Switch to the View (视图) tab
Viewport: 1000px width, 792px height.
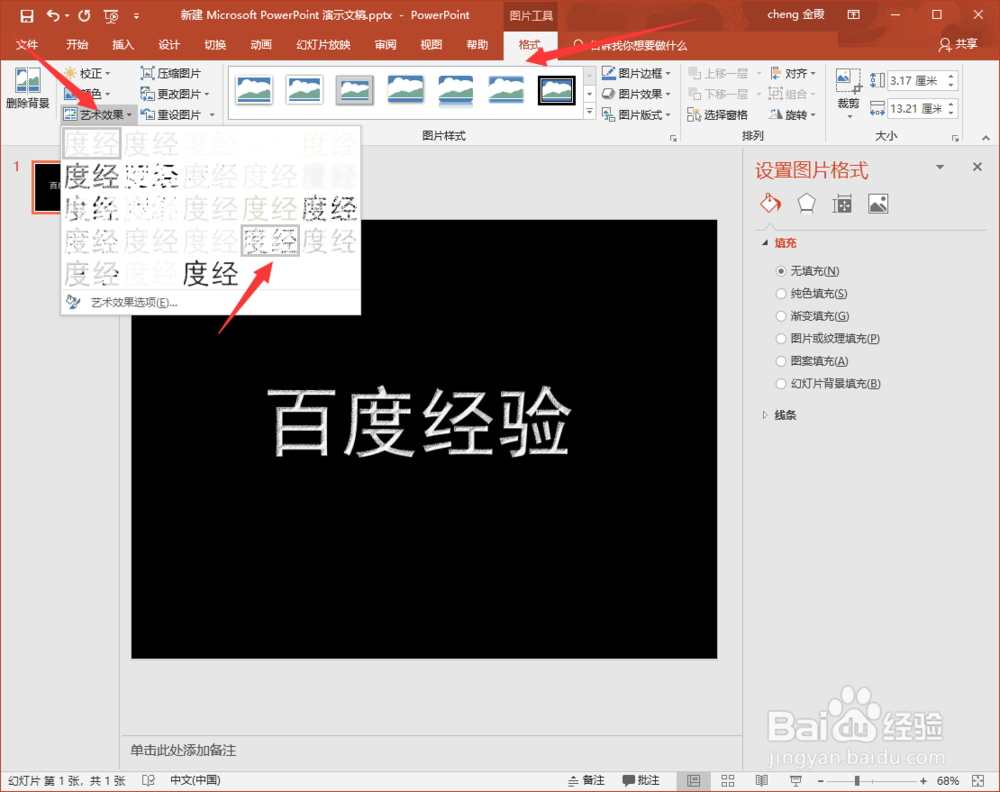pos(431,45)
